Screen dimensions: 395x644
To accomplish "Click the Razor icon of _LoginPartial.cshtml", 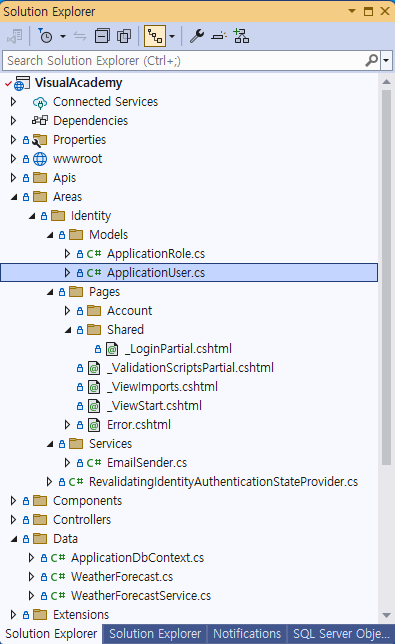I will coord(112,349).
